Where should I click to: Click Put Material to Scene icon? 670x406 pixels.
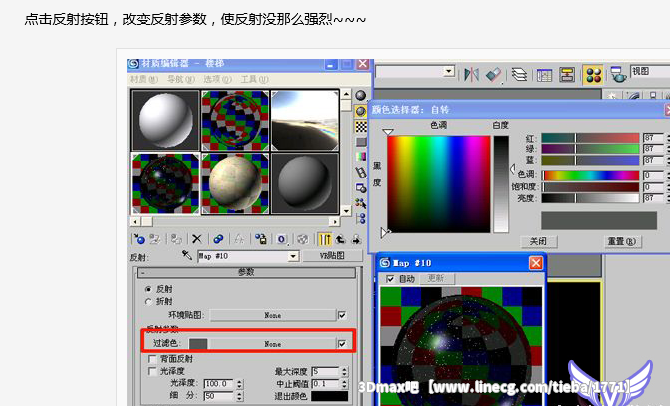pyautogui.click(x=154, y=239)
